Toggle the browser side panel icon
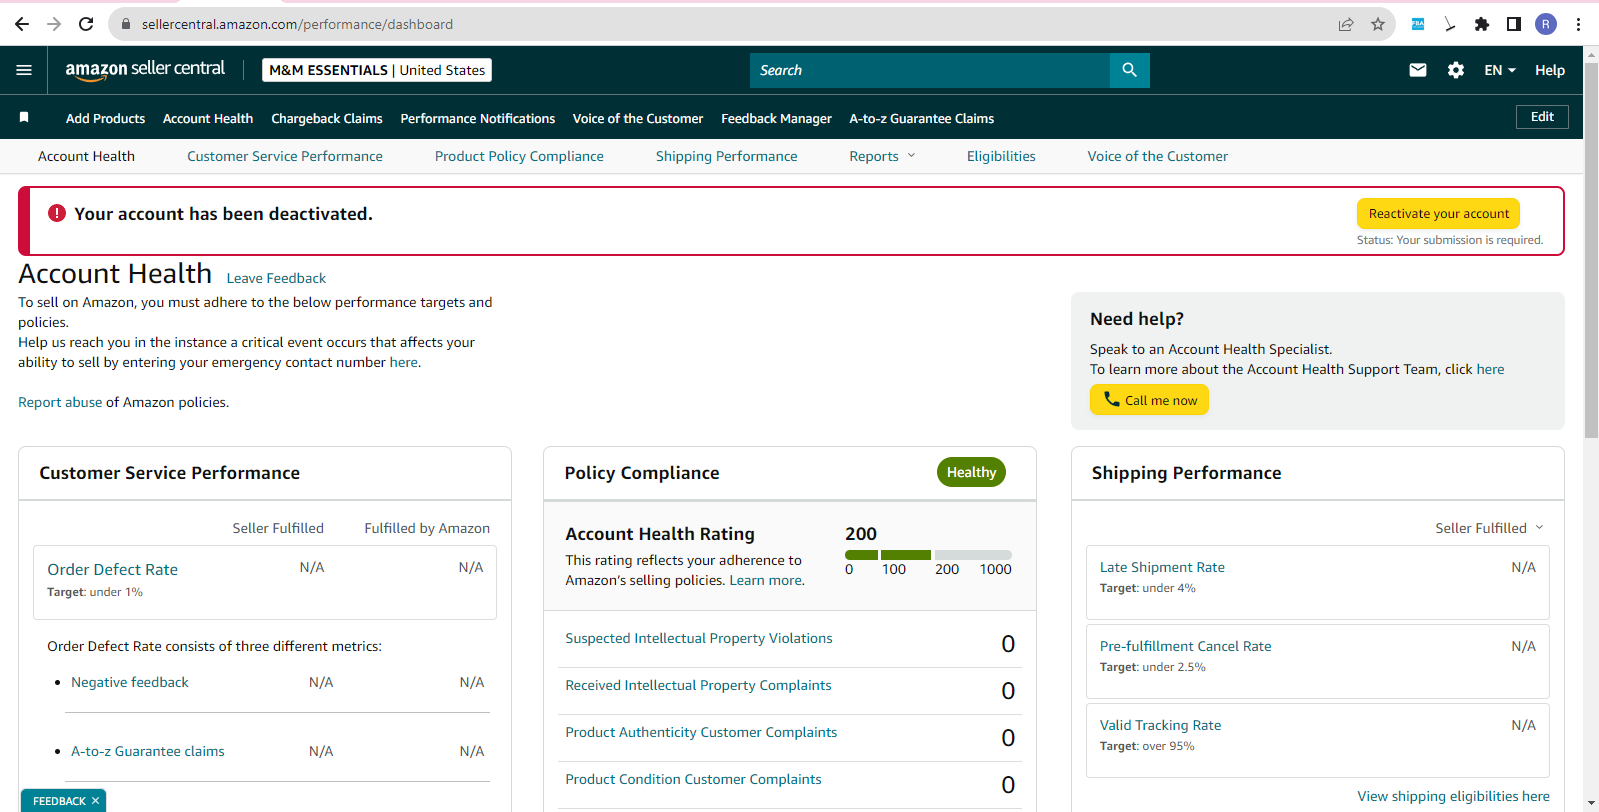 click(x=1514, y=24)
